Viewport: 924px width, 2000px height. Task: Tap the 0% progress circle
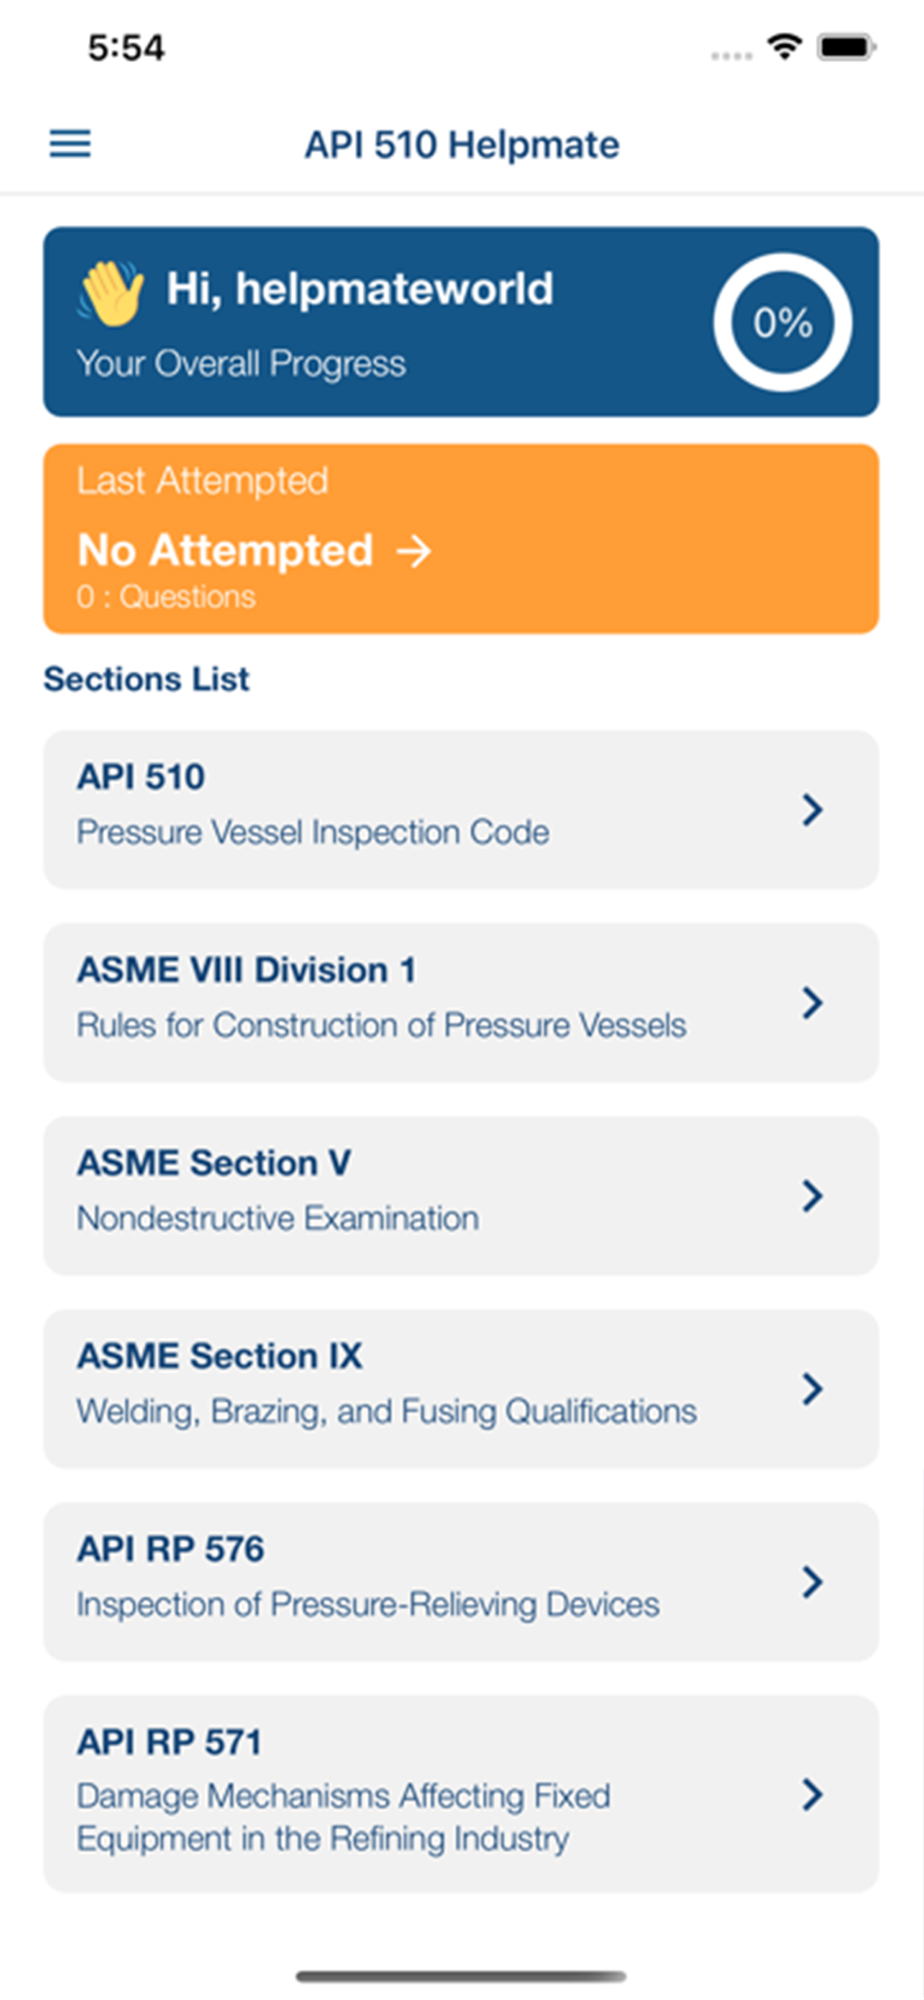tap(782, 322)
